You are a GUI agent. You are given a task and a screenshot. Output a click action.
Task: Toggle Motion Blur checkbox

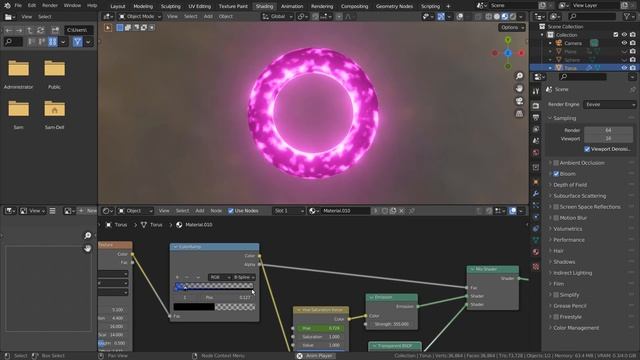coord(556,218)
